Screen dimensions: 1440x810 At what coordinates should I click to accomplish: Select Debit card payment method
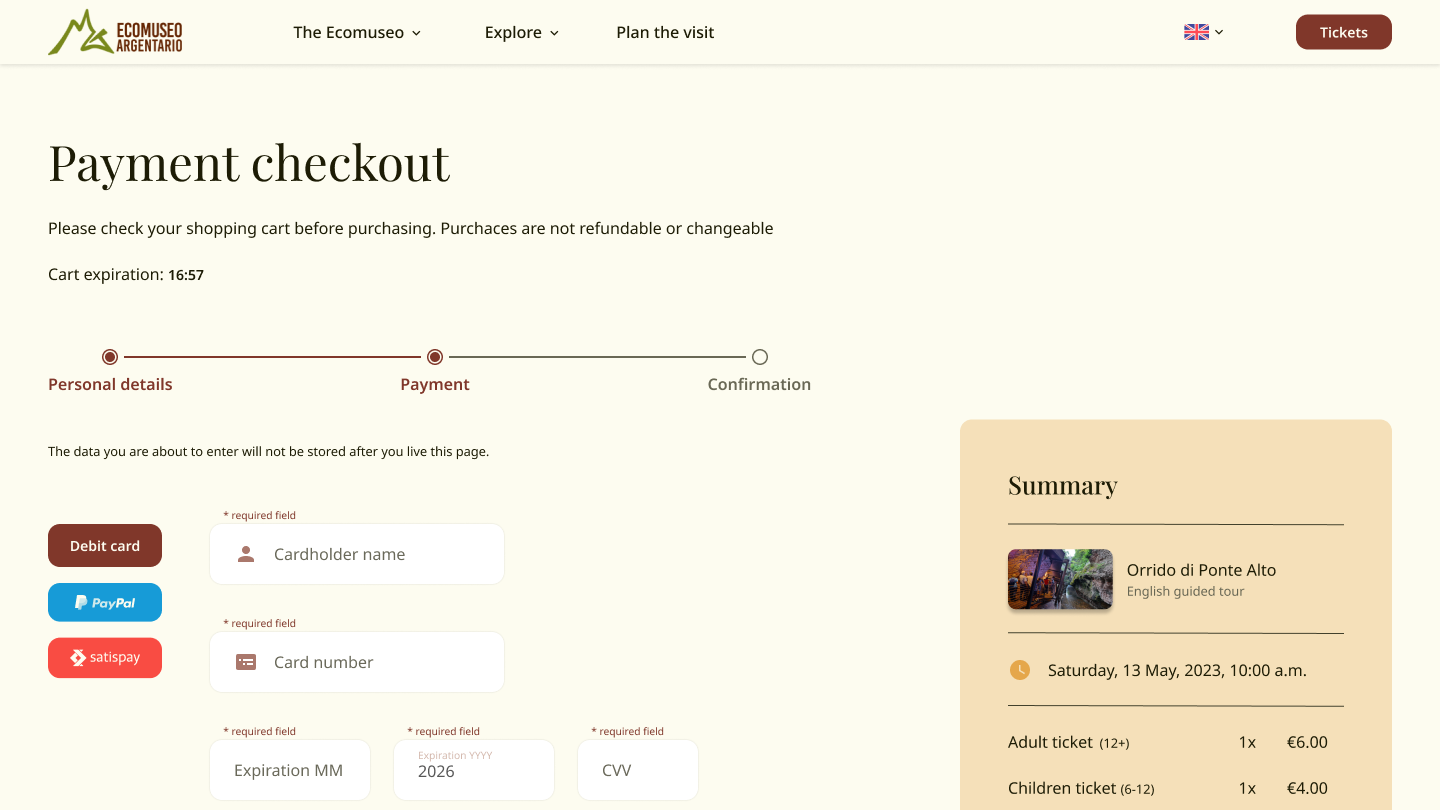[105, 546]
